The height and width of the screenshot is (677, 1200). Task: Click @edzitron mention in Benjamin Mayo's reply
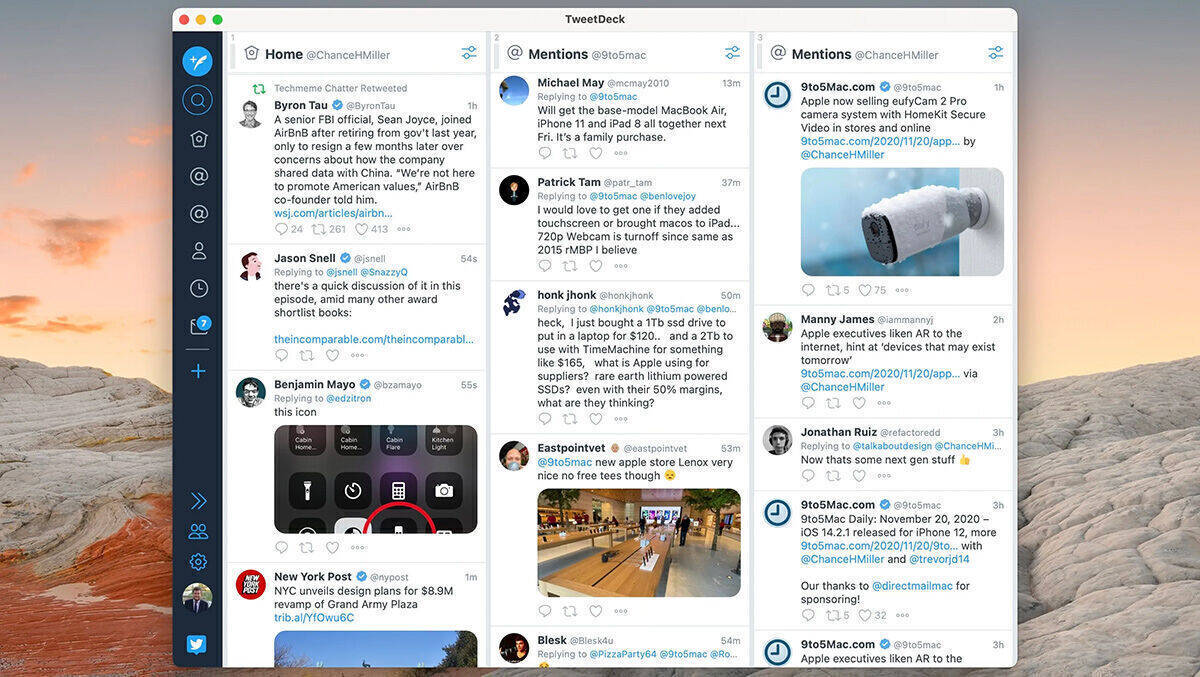pyautogui.click(x=349, y=398)
